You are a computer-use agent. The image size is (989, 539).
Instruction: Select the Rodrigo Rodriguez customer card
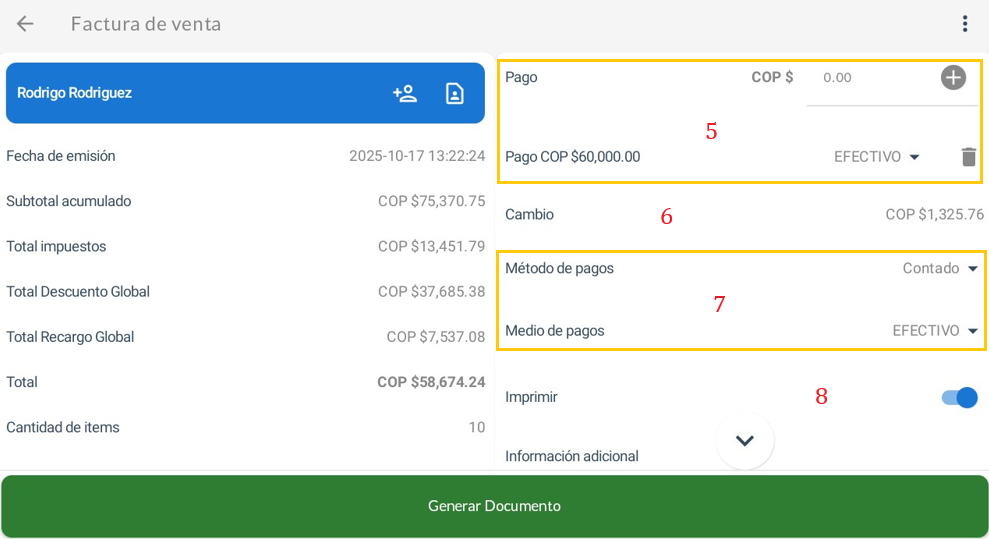tap(200, 93)
